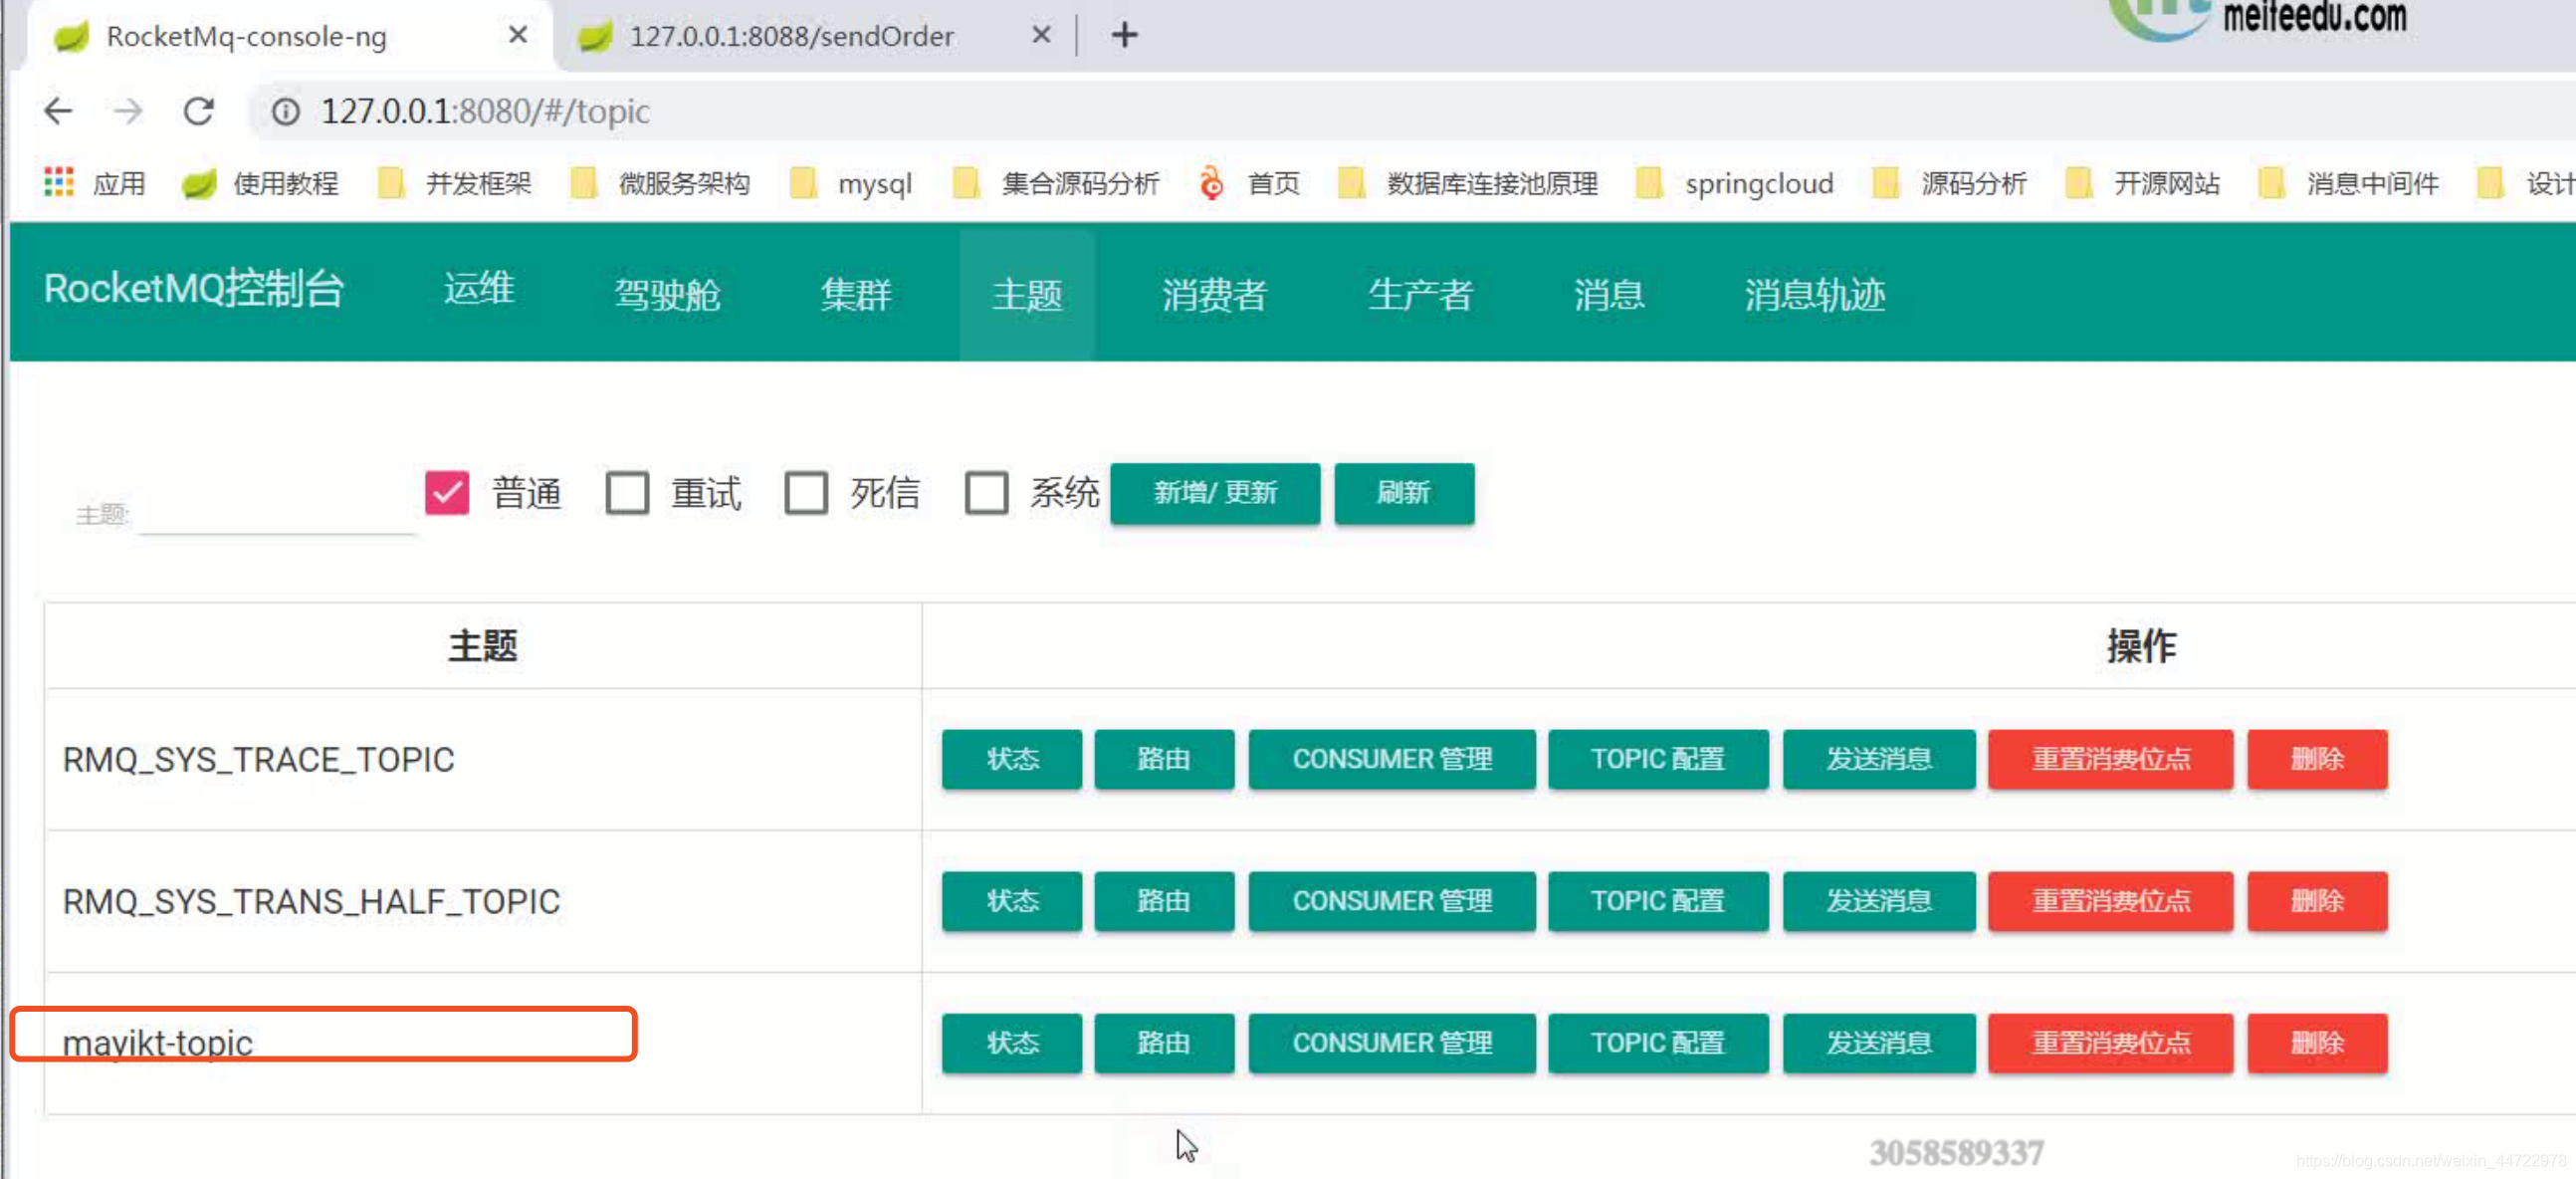Click 路由 for mayikt-topic
Viewport: 2576px width, 1179px height.
(x=1164, y=1043)
